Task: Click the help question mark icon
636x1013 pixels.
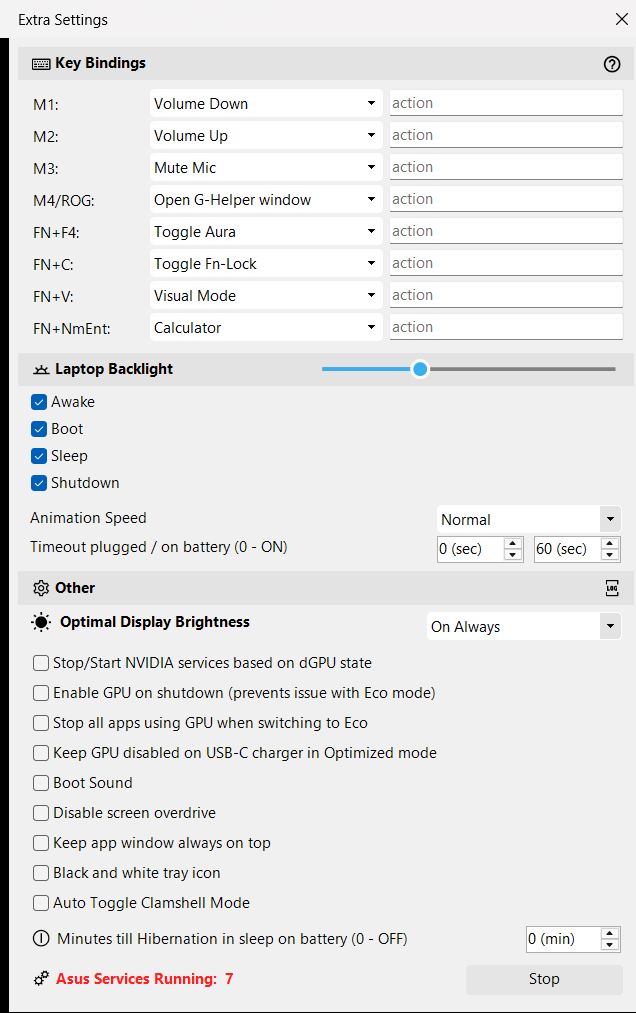Action: click(x=612, y=64)
